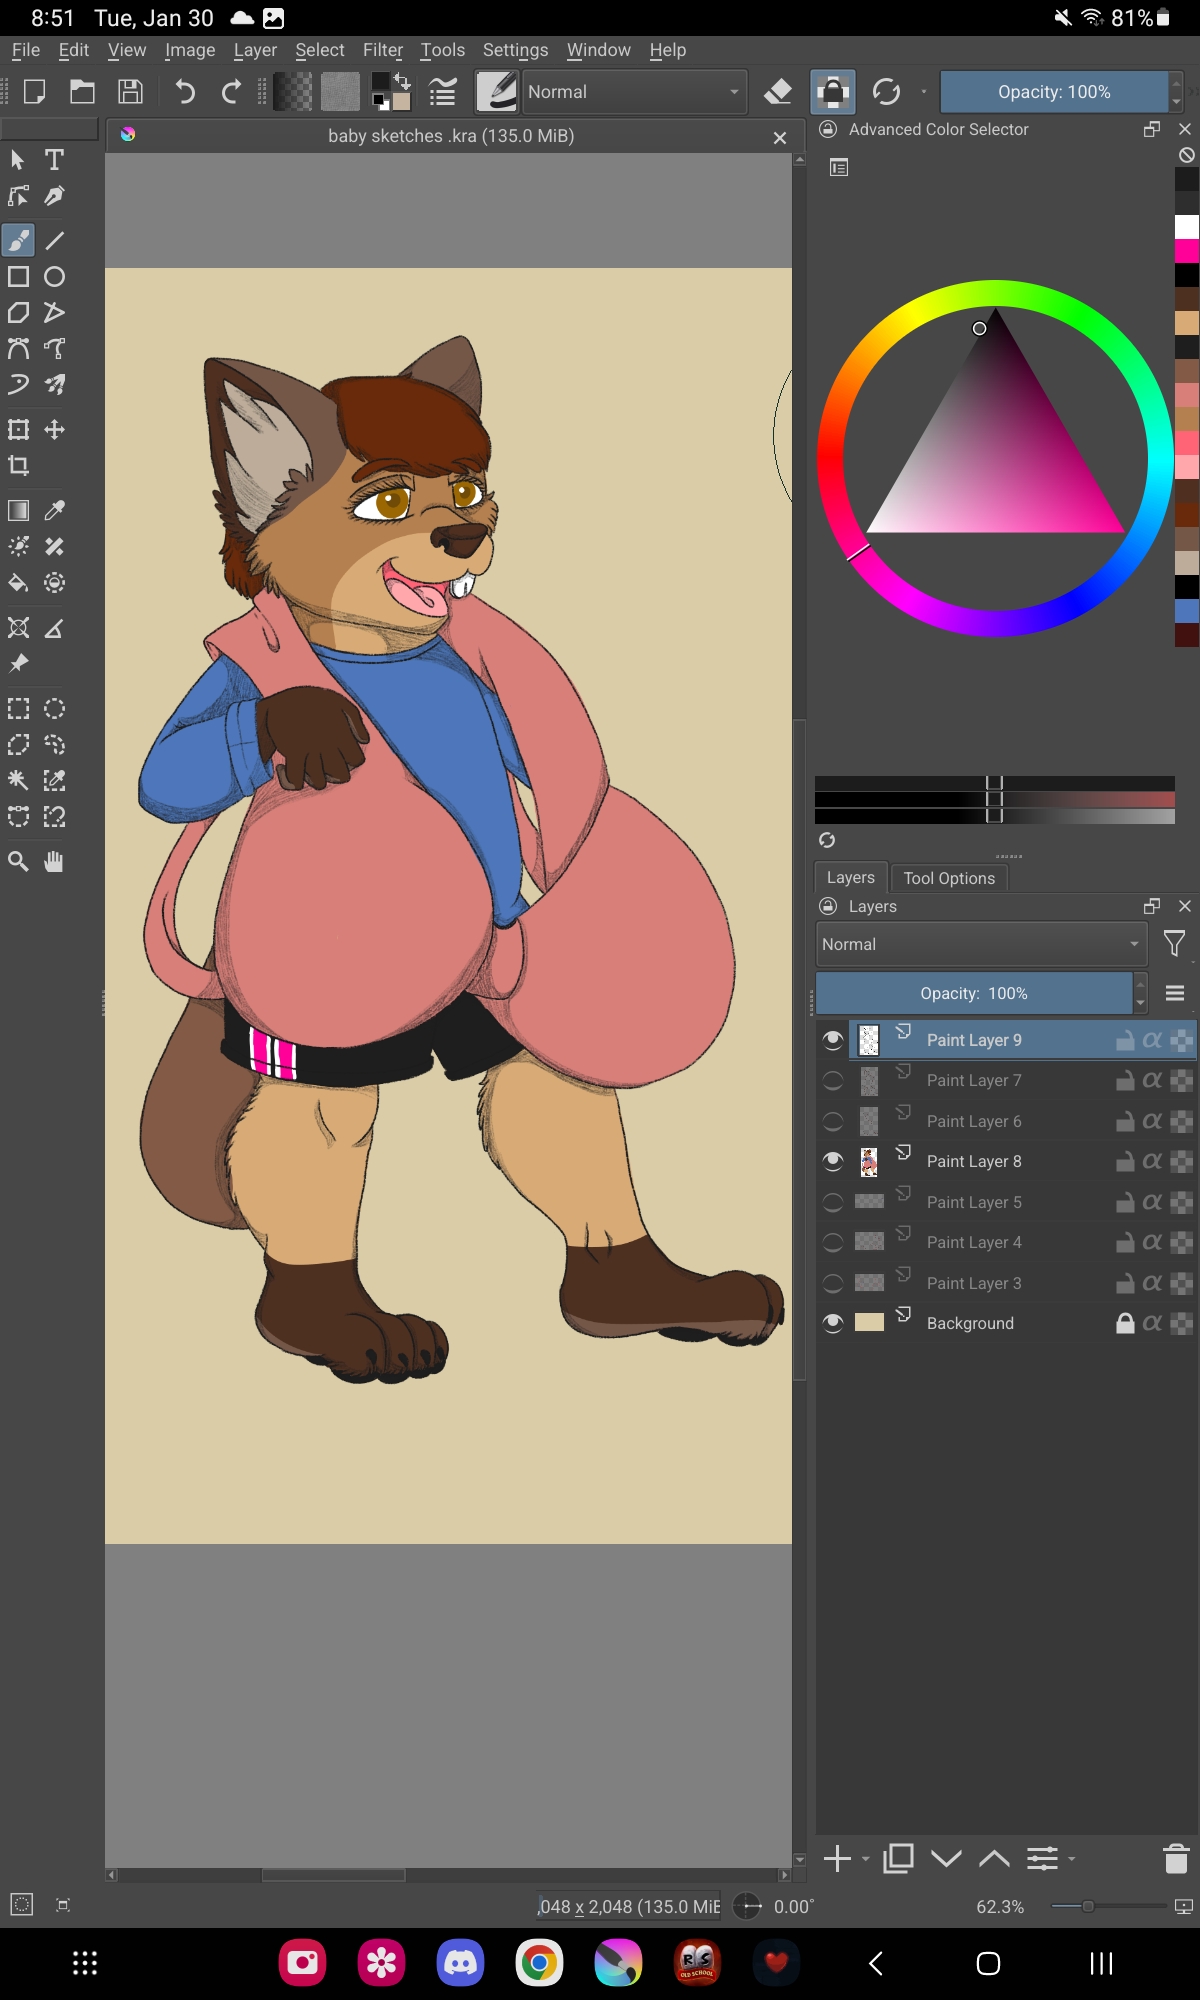The image size is (1200, 2000).
Task: Unlock the Background layer lock
Action: 1125,1324
